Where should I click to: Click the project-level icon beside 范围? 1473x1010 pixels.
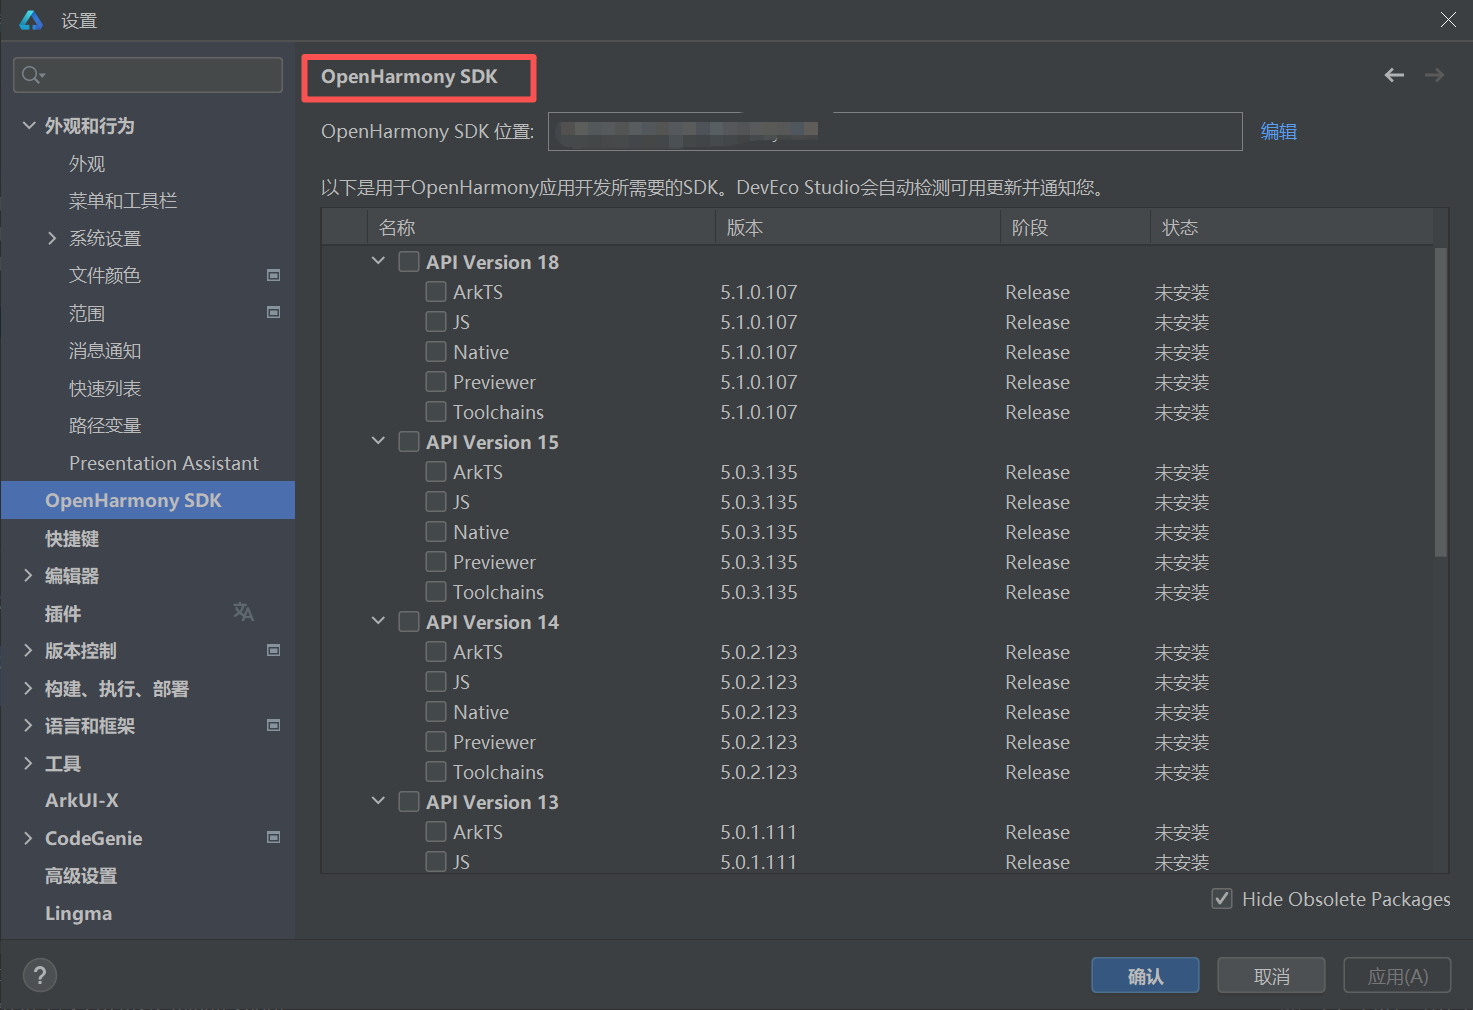[273, 312]
